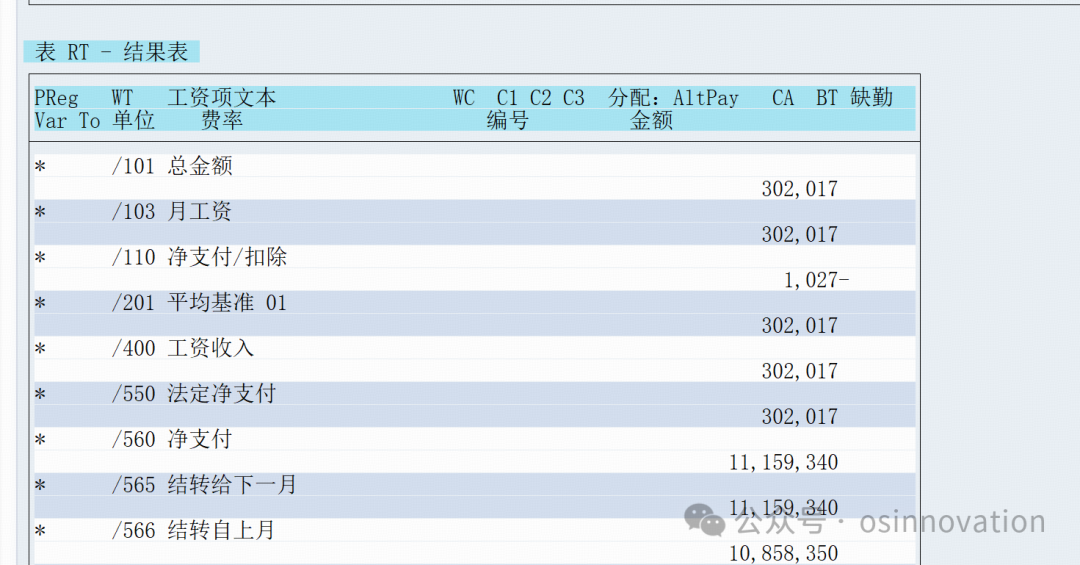
Task: Click the PReg column header
Action: pyautogui.click(x=56, y=98)
